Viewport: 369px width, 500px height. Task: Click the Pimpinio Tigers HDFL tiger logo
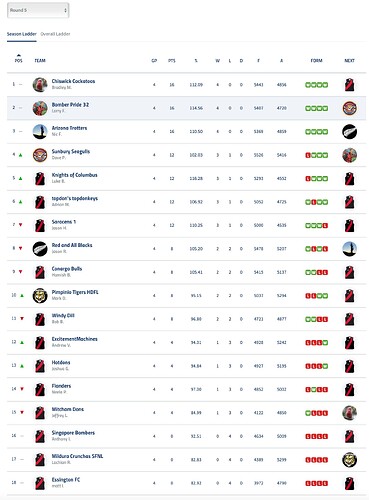[x=40, y=296]
